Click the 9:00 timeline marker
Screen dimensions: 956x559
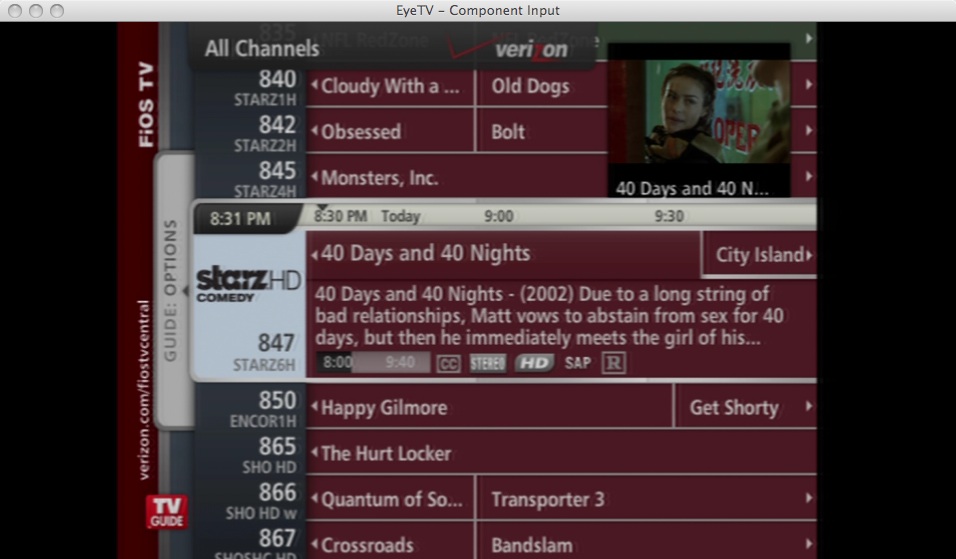point(498,216)
